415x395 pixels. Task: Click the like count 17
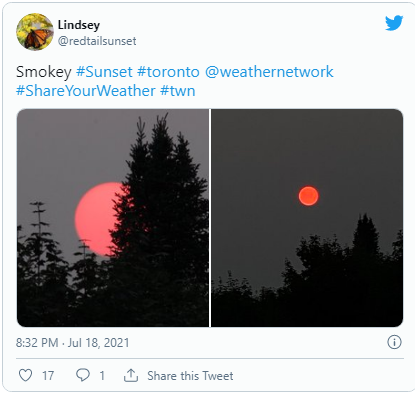click(x=48, y=376)
